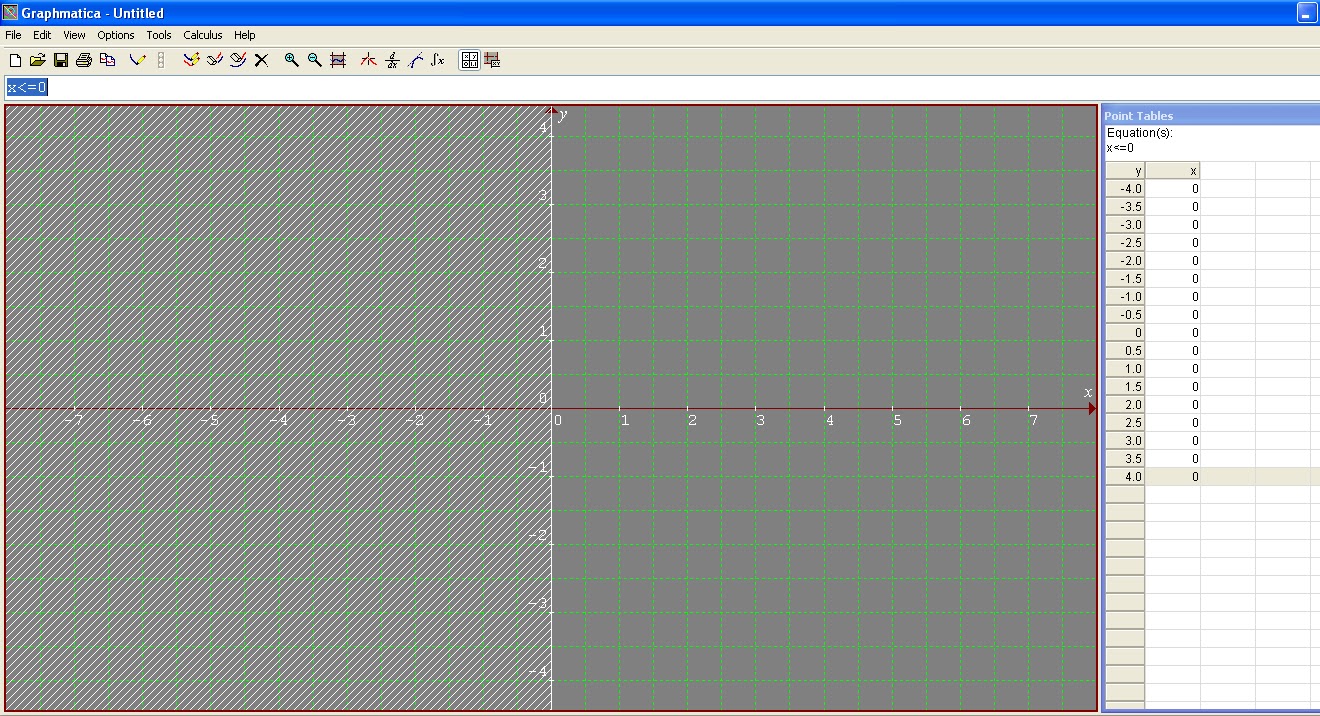Image resolution: width=1320 pixels, height=716 pixels.
Task: Select row header -4.0
Action: [x=1125, y=189]
